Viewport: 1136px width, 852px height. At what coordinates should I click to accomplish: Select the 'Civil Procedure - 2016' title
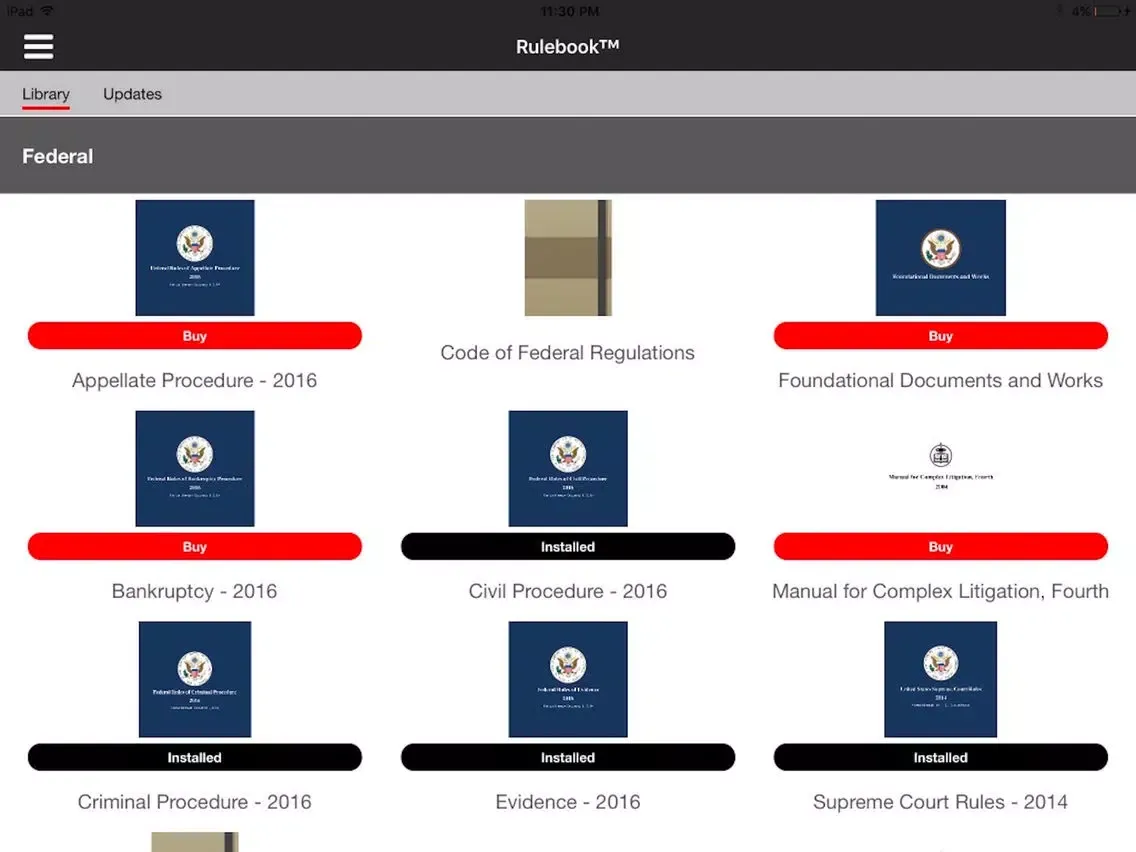[x=568, y=591]
